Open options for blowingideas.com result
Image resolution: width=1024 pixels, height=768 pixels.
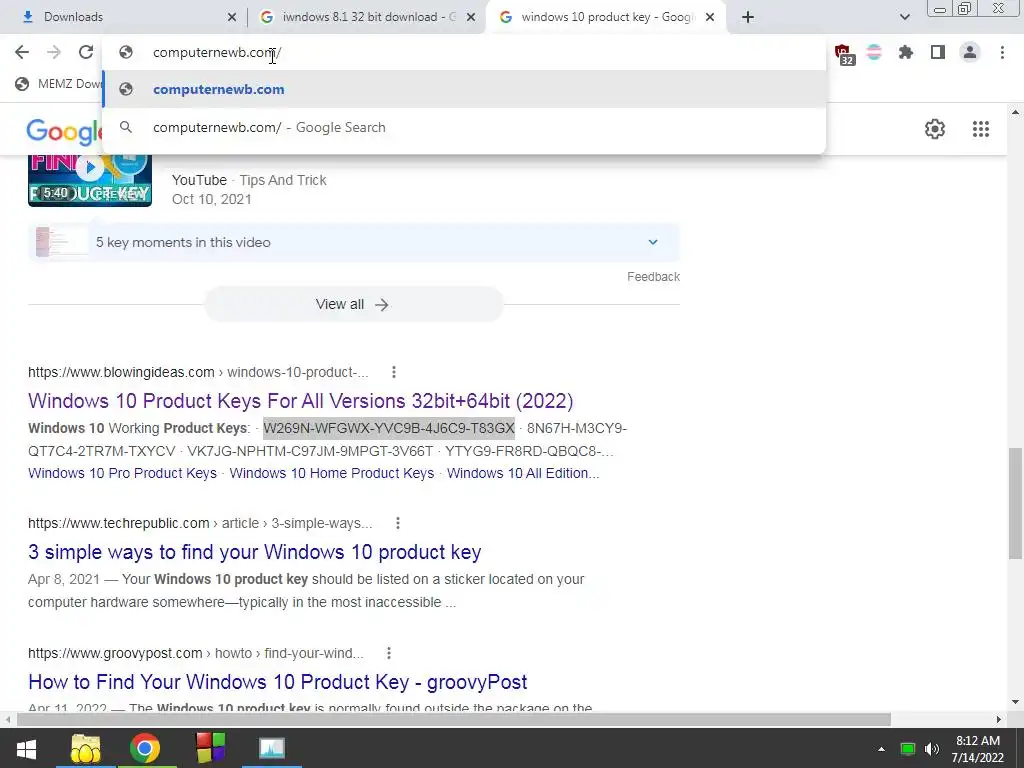tap(394, 372)
